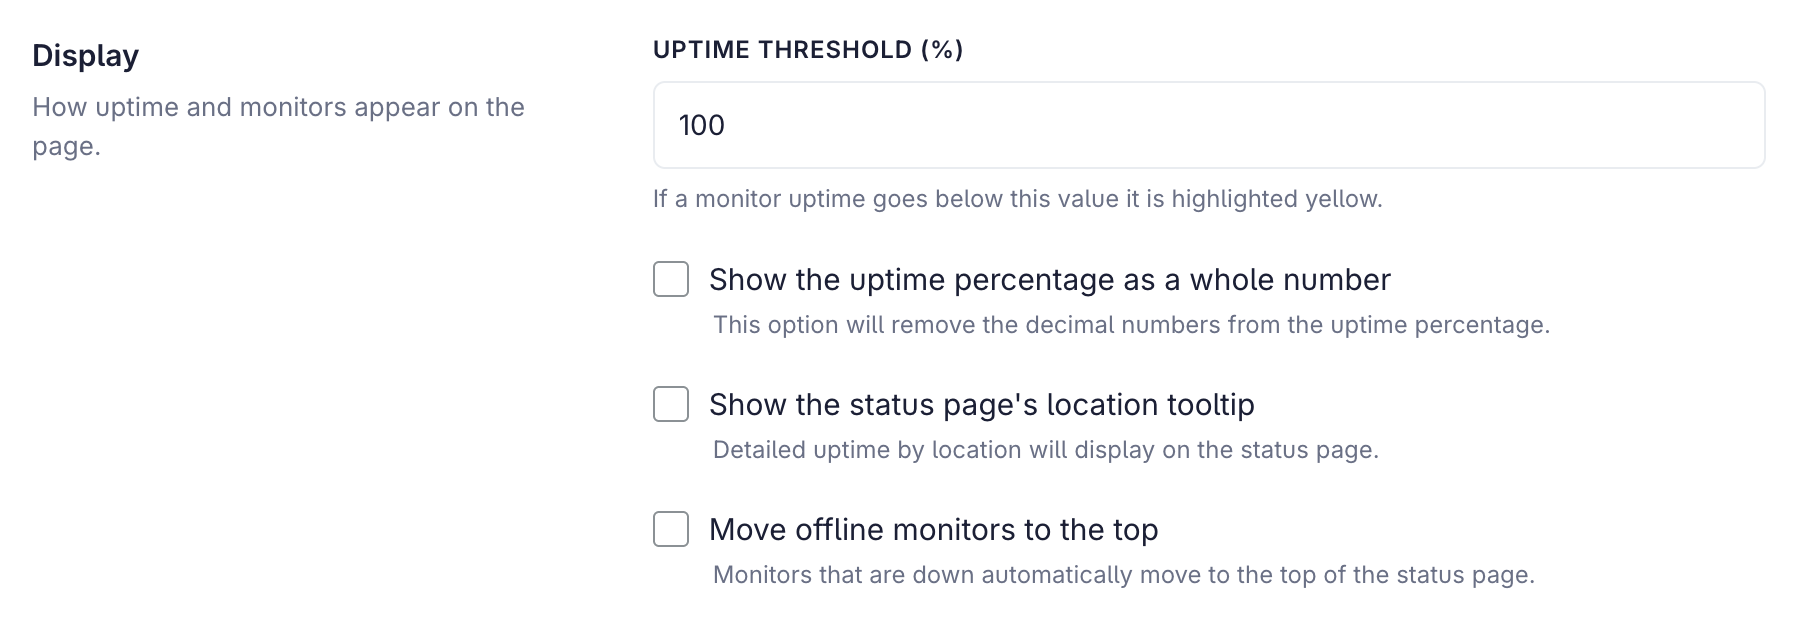Click label 'Show the uptime percentage as a whole number'
Viewport: 1800px width, 644px height.
(1050, 280)
